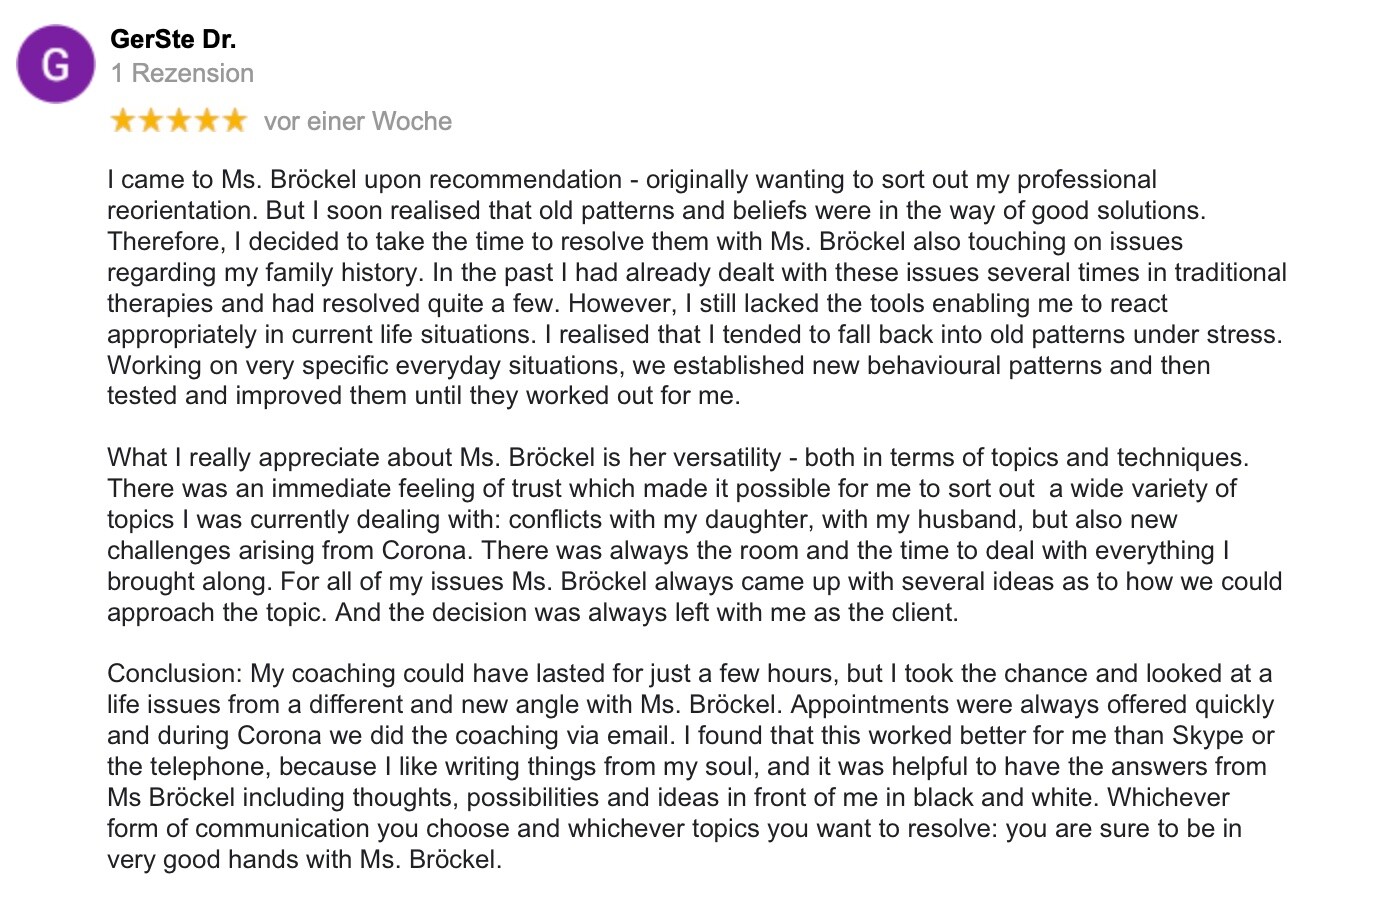This screenshot has width=1373, height=906.
Task: Click the purple G profile avatar
Action: tap(56, 65)
